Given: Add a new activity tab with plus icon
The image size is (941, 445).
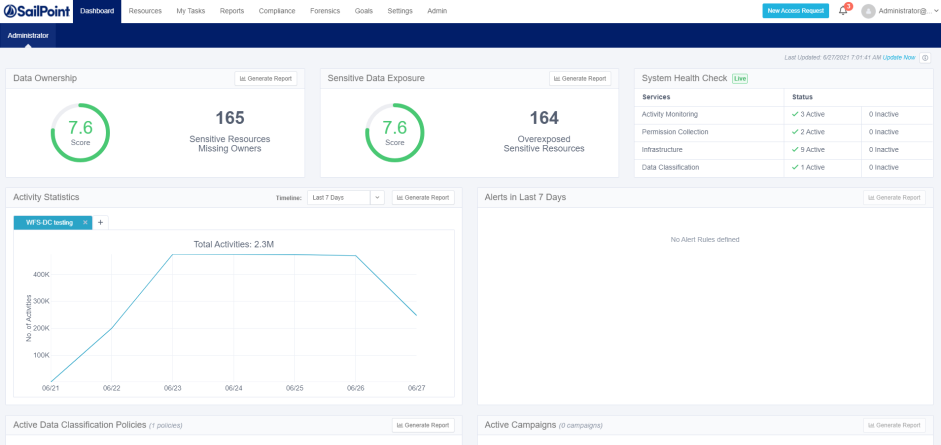Looking at the screenshot, I should click(100, 222).
